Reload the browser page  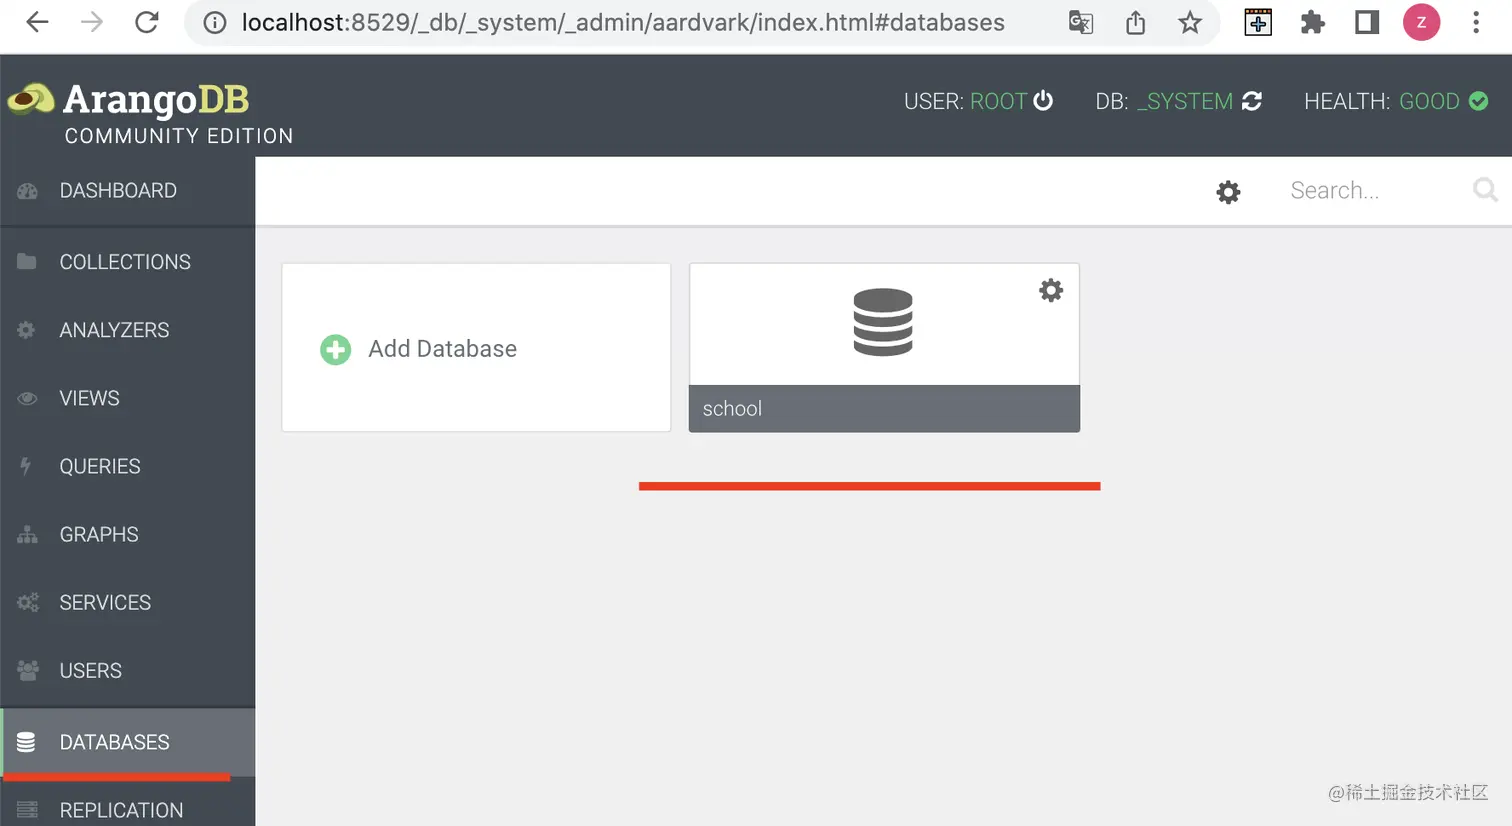point(147,22)
